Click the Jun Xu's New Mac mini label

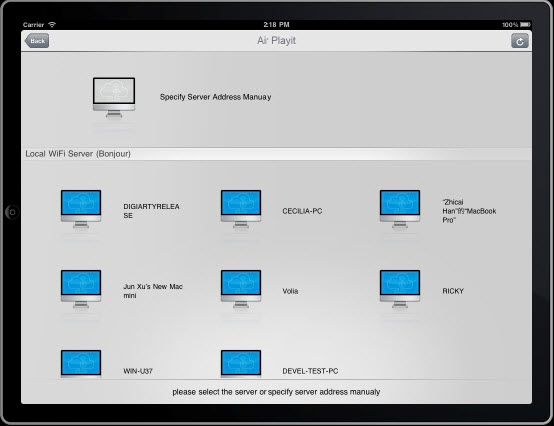click(153, 291)
